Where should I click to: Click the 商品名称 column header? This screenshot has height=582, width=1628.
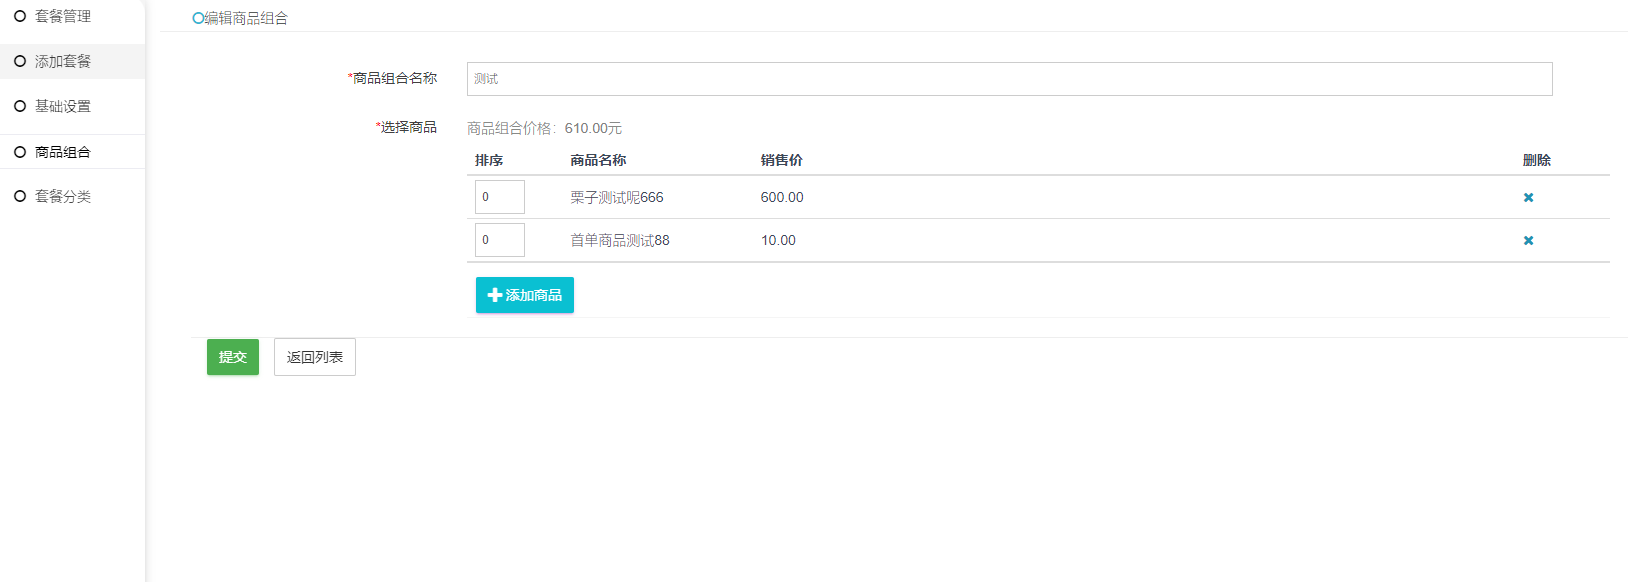click(x=598, y=160)
